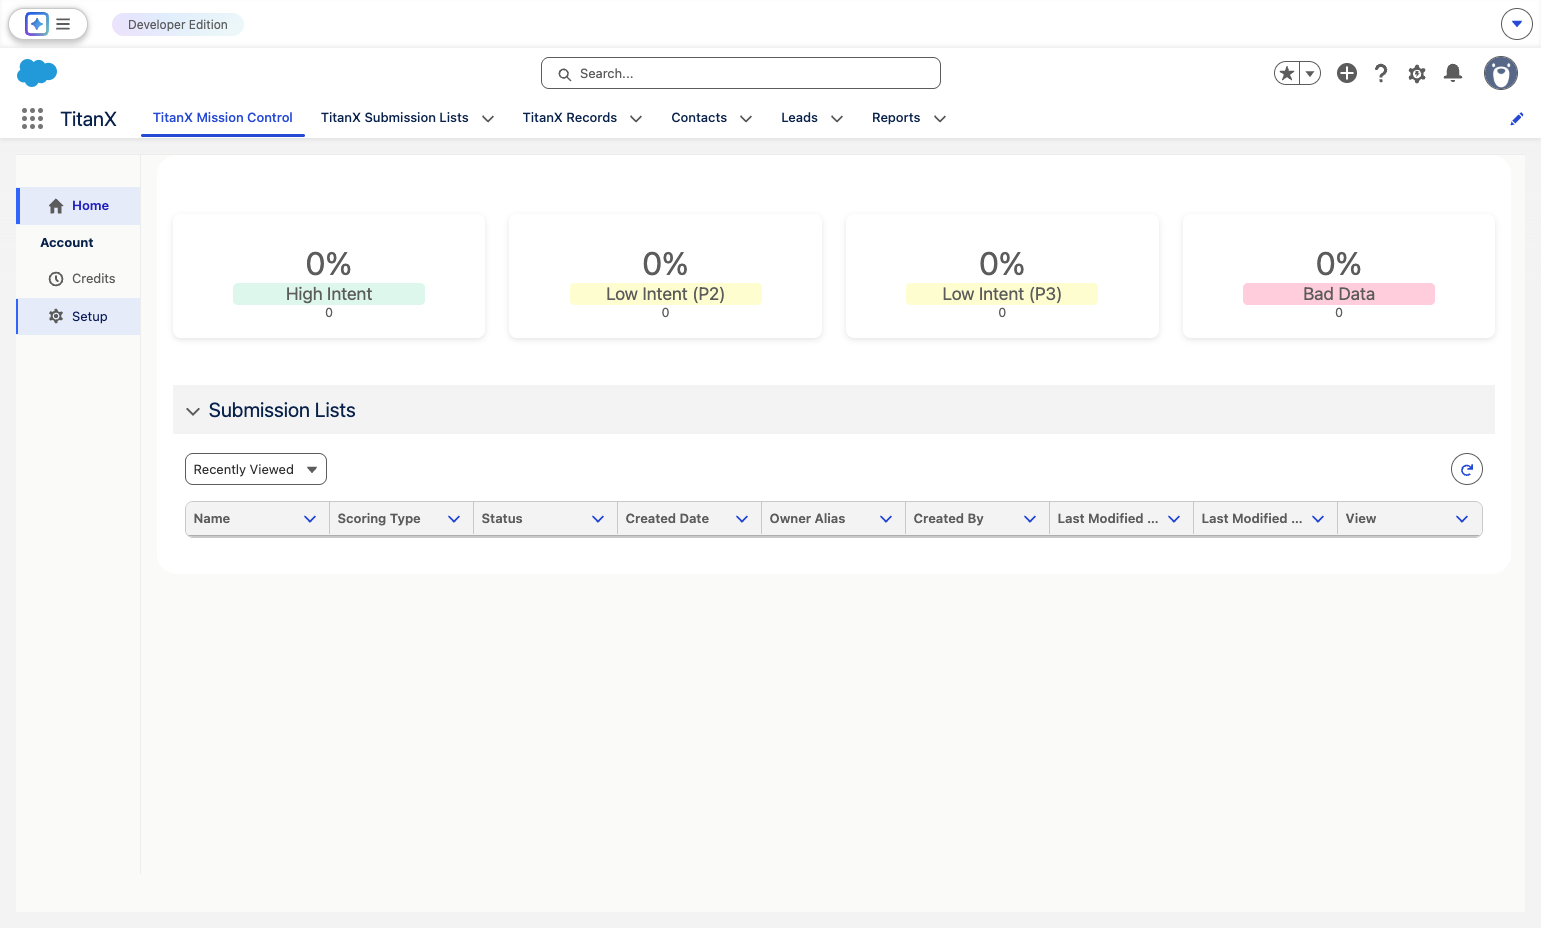Open the App Launcher grid icon

pos(32,118)
